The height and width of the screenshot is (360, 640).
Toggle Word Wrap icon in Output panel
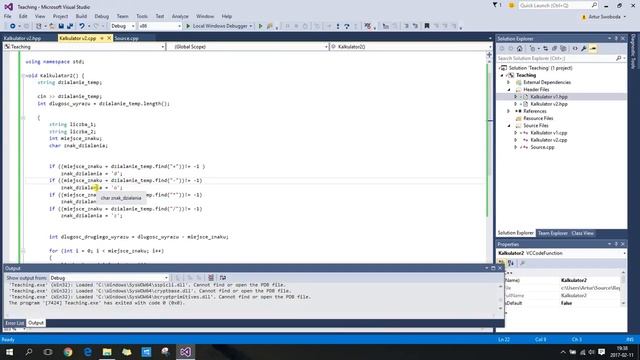pyautogui.click(x=222, y=278)
